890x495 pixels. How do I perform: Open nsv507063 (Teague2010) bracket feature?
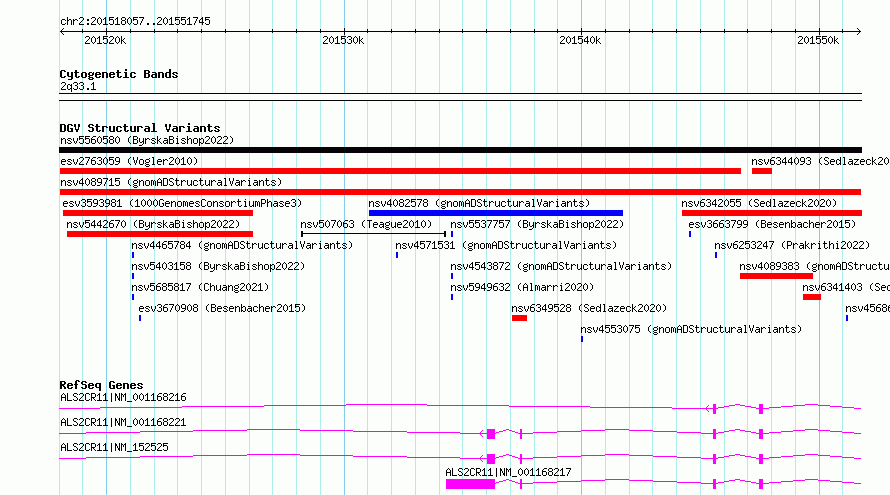tap(373, 234)
